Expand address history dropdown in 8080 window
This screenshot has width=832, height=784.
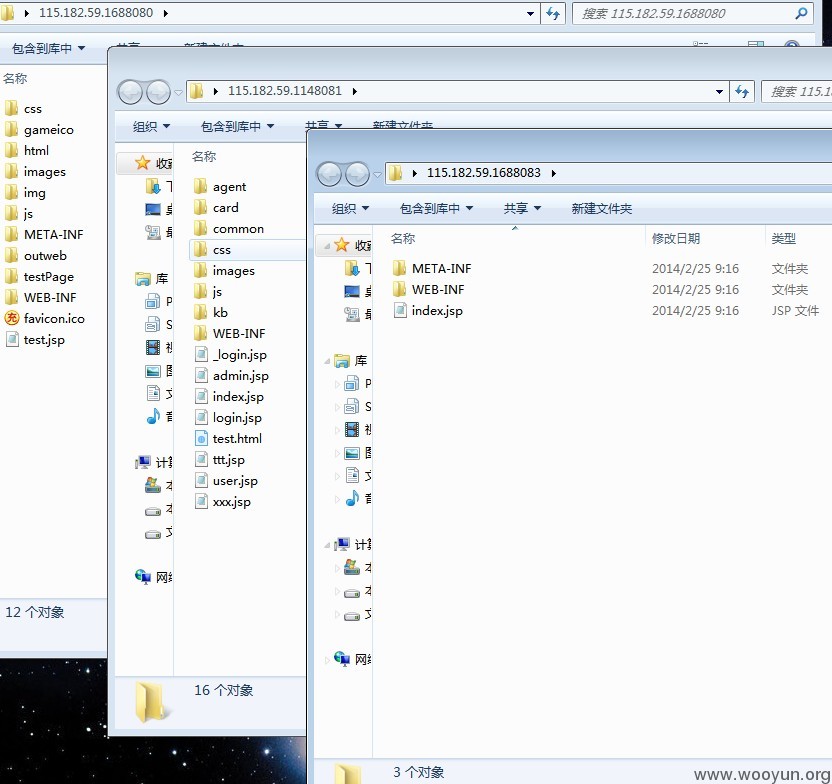[x=530, y=13]
